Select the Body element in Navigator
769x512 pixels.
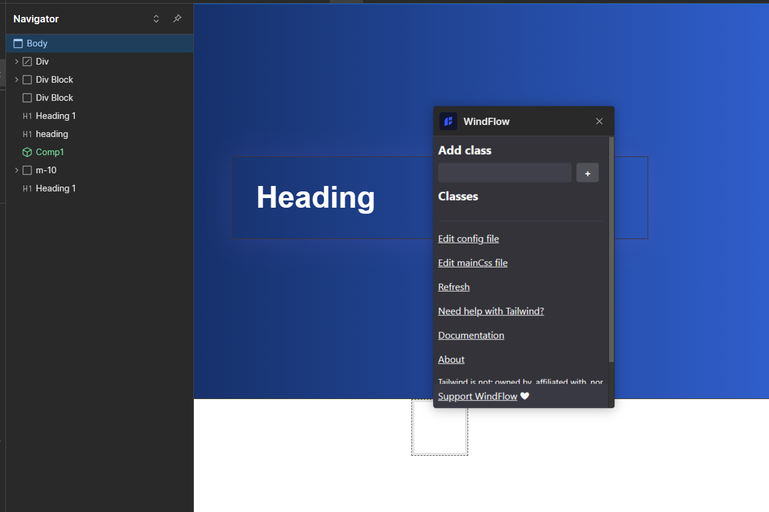tap(100, 43)
